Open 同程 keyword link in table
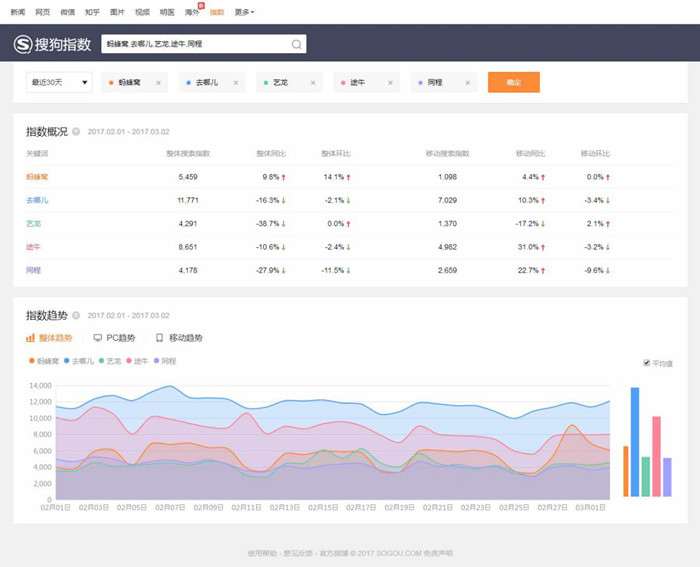 pos(33,270)
